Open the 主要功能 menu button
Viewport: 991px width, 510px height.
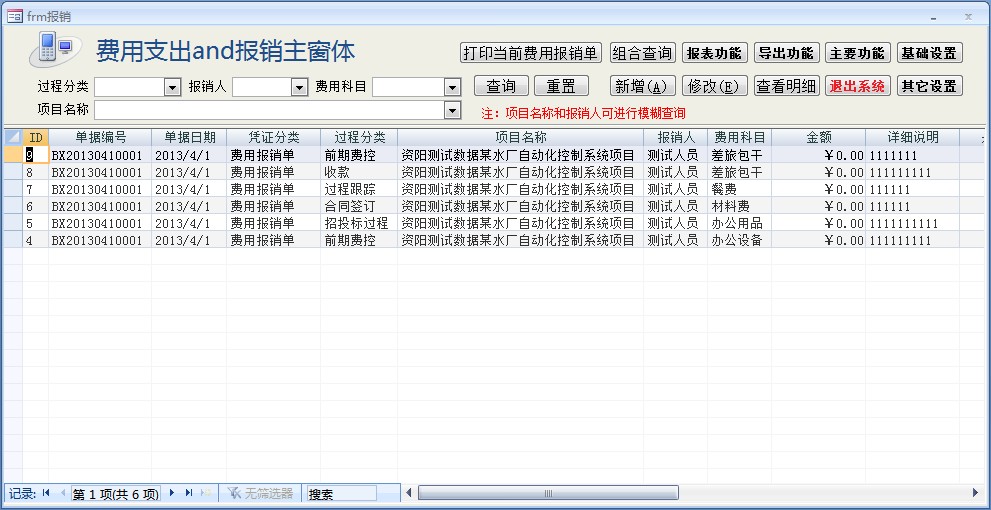coord(858,53)
